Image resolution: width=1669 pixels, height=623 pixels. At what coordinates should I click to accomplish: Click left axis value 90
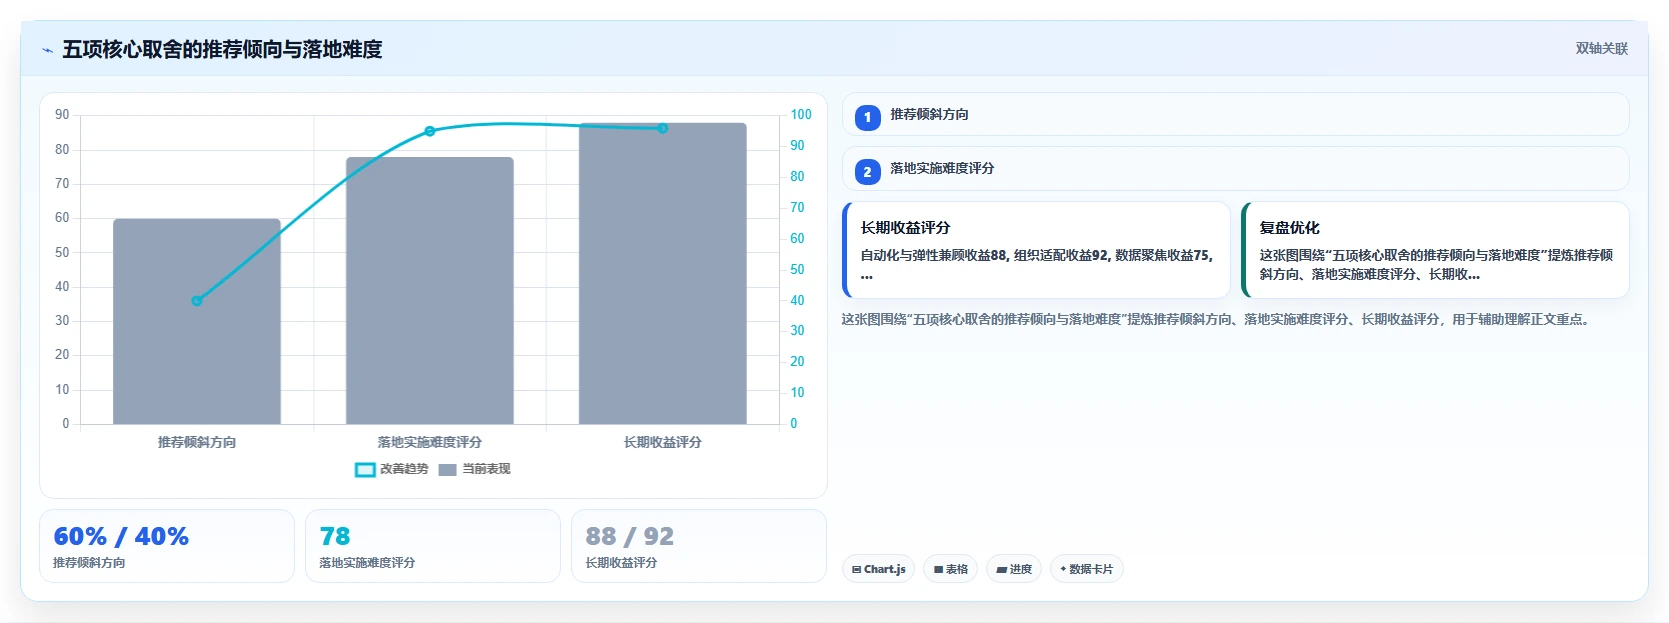tap(62, 115)
